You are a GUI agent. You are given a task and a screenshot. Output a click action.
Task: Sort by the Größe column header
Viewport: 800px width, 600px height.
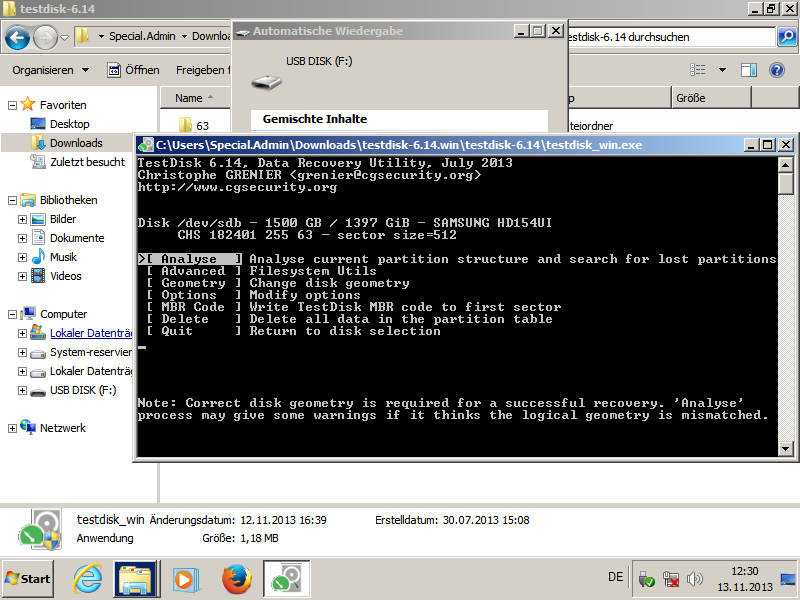[712, 98]
